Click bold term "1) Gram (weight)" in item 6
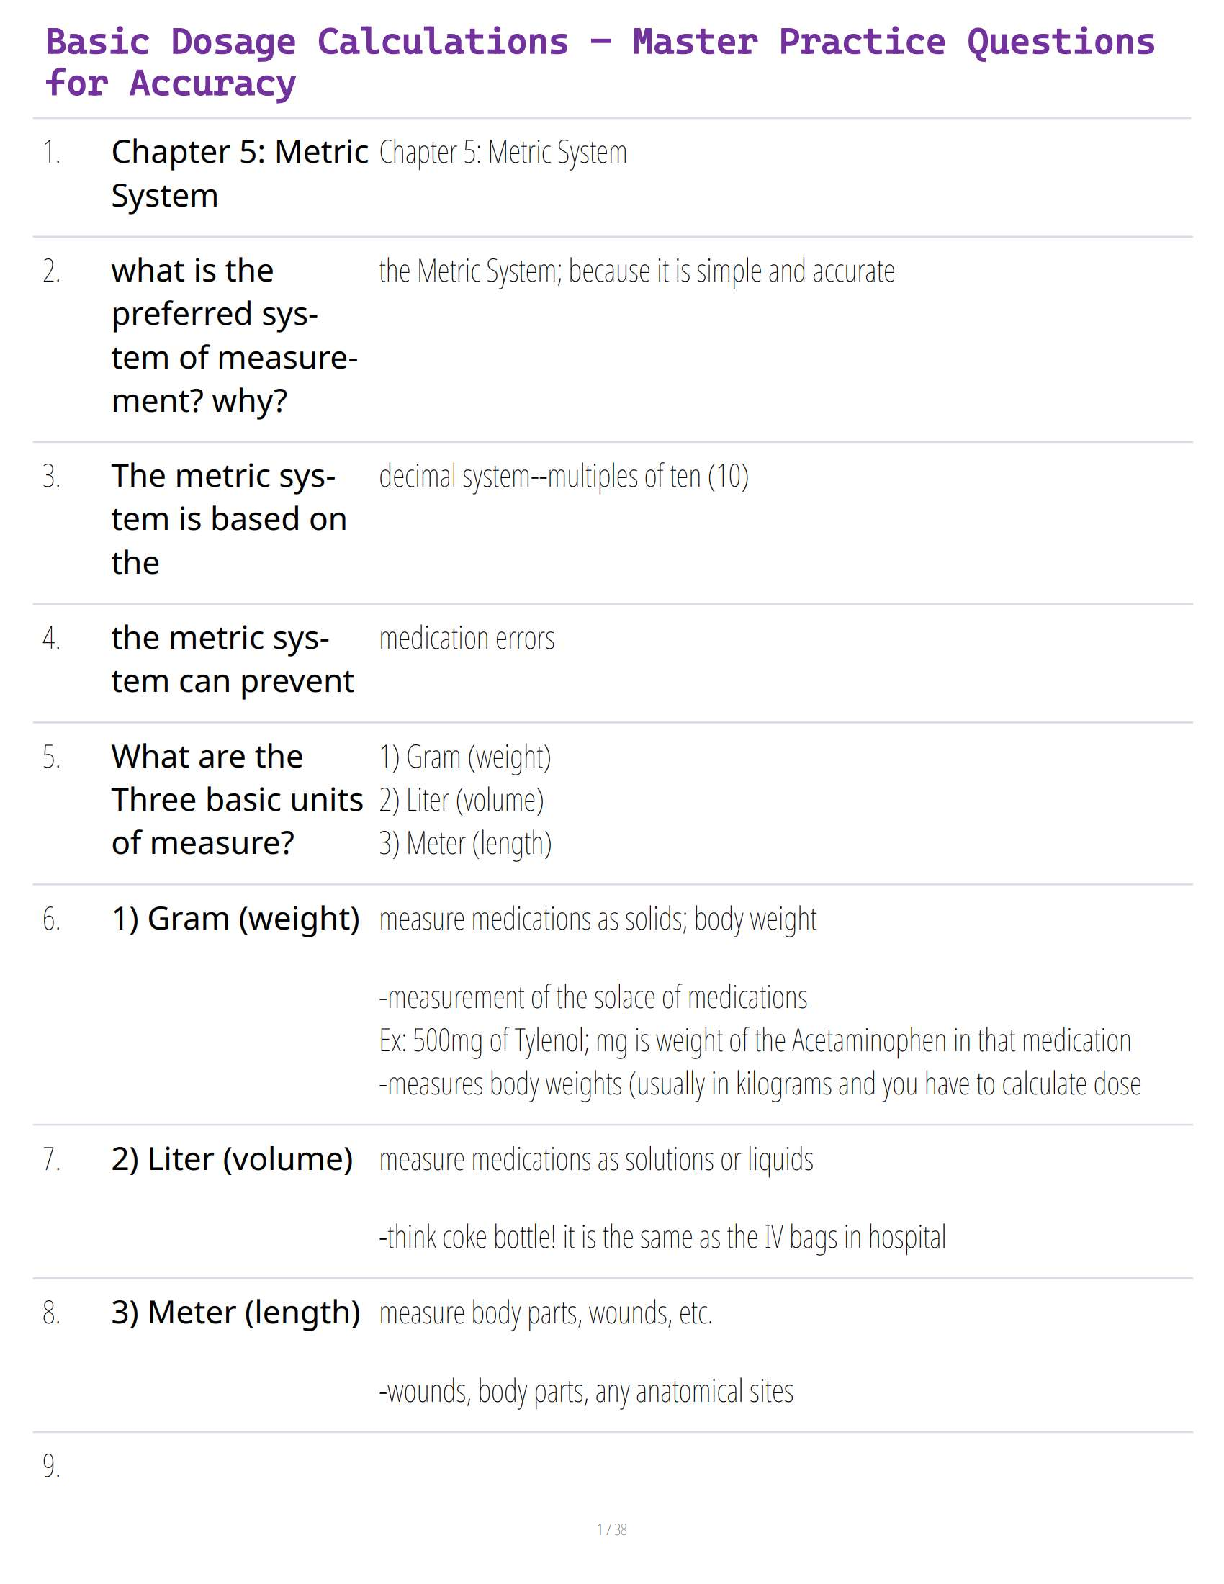 click(x=235, y=919)
